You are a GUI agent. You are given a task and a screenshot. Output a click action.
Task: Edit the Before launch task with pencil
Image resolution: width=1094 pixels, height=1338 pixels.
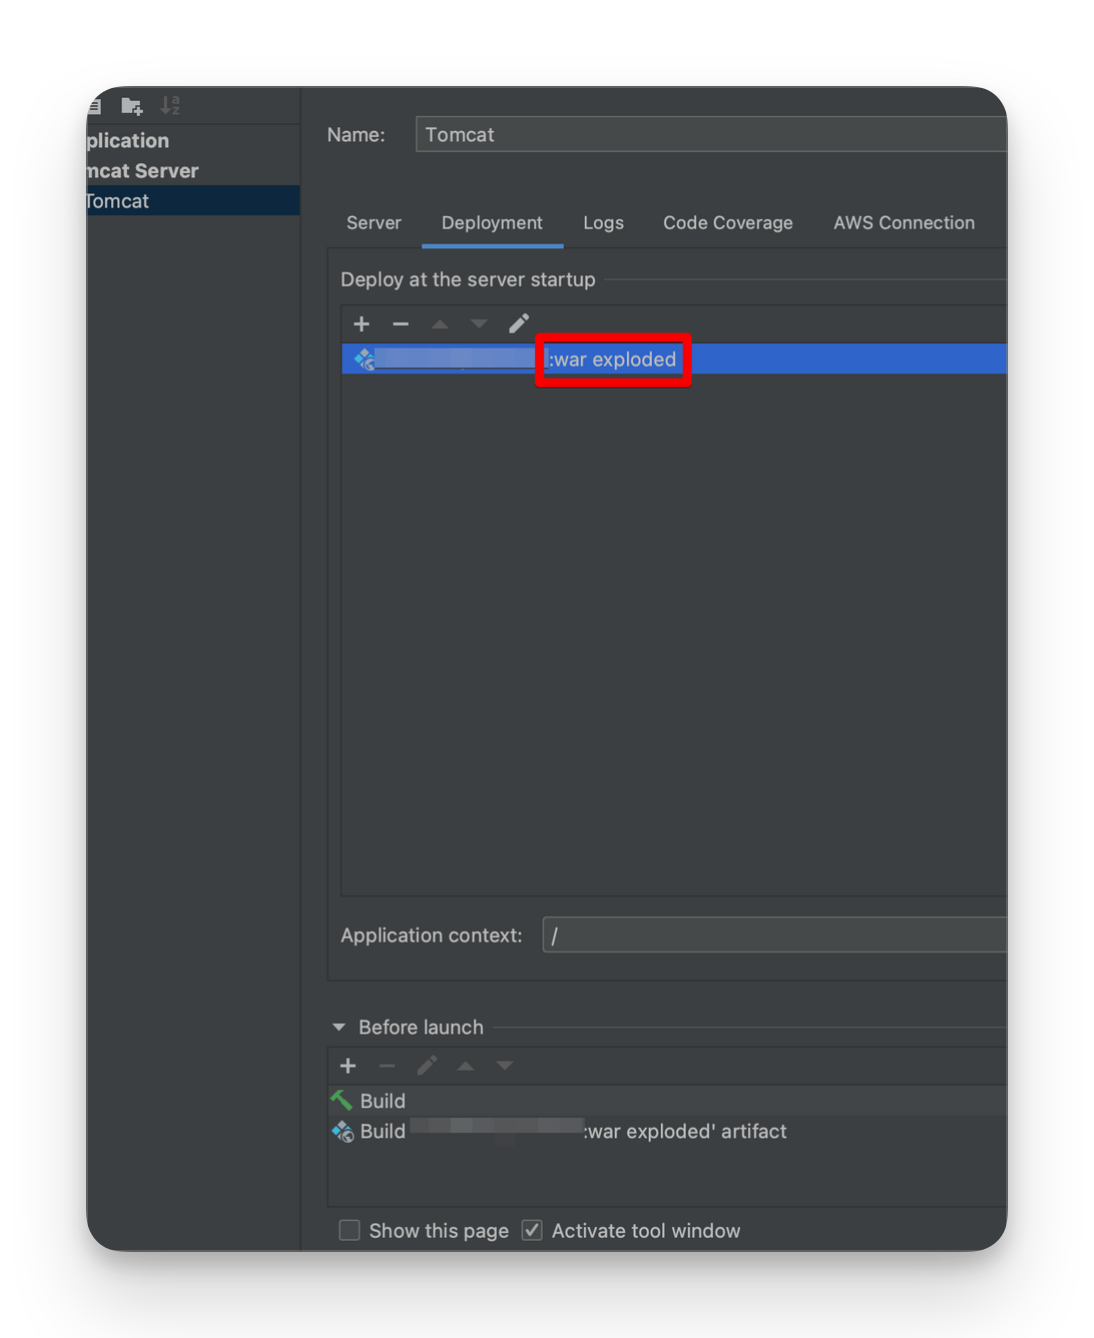point(427,1066)
